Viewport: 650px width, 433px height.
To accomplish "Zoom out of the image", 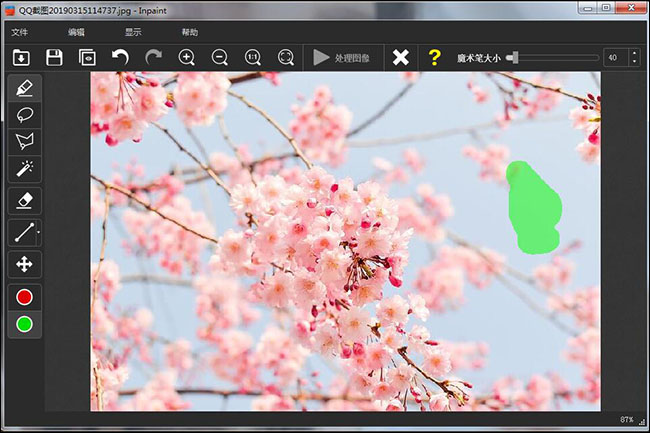I will [219, 58].
